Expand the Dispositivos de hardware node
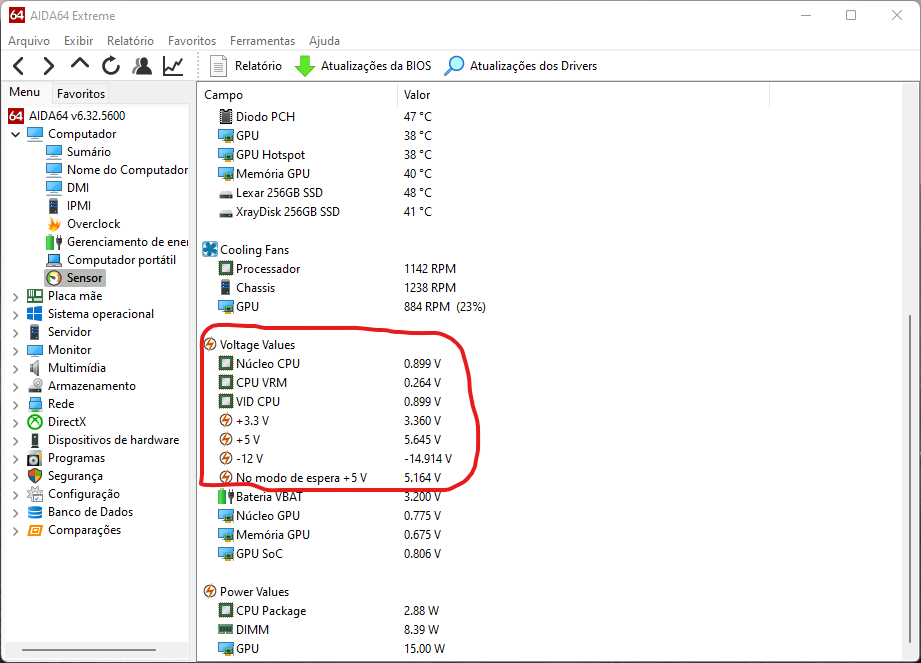 15,440
